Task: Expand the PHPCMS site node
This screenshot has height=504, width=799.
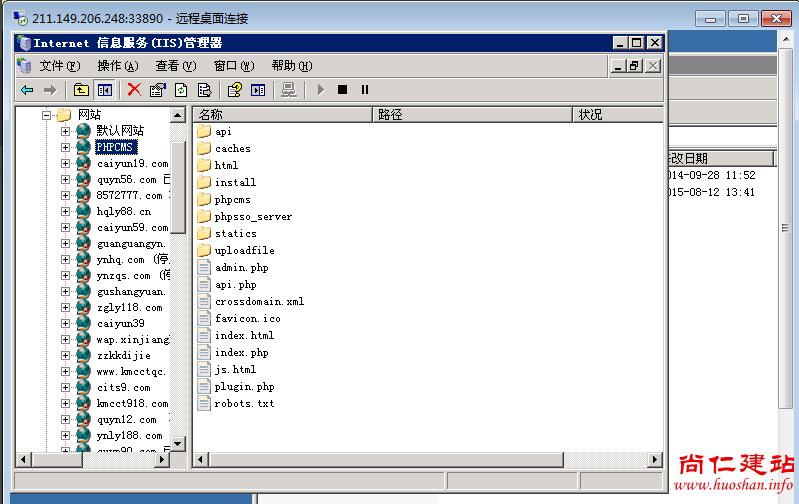Action: 66,147
